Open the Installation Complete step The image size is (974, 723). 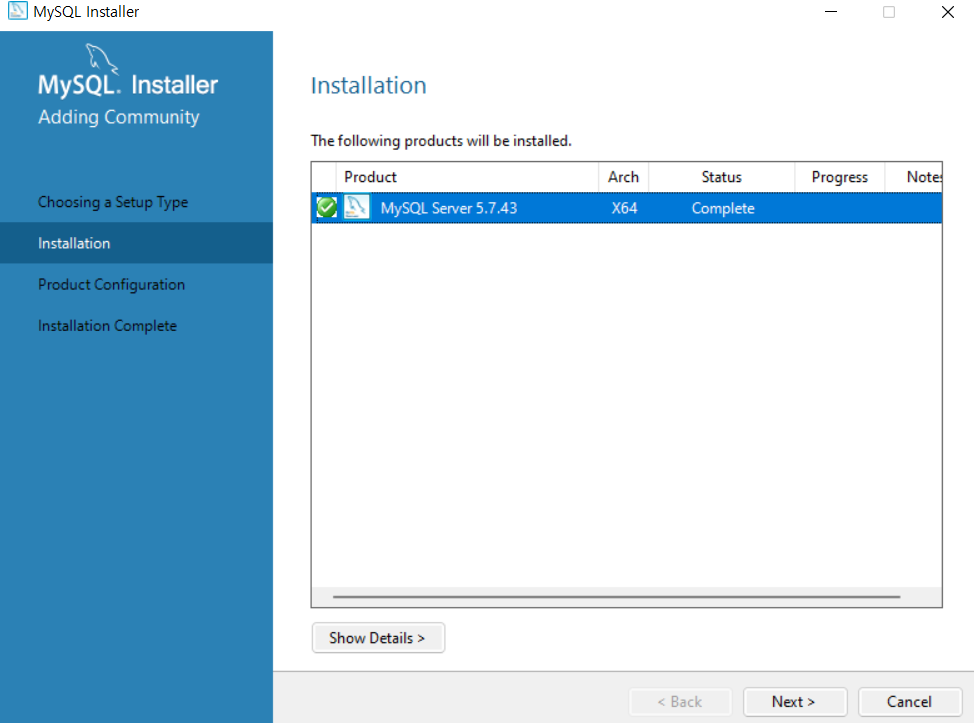tap(107, 325)
